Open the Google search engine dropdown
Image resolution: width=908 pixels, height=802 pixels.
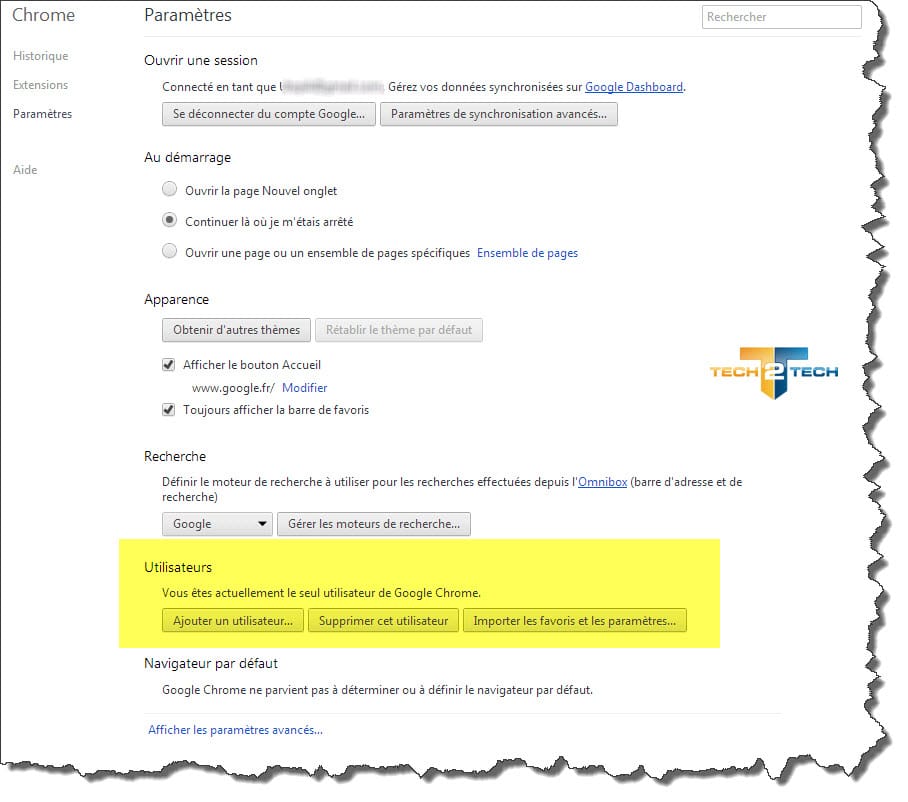[217, 523]
